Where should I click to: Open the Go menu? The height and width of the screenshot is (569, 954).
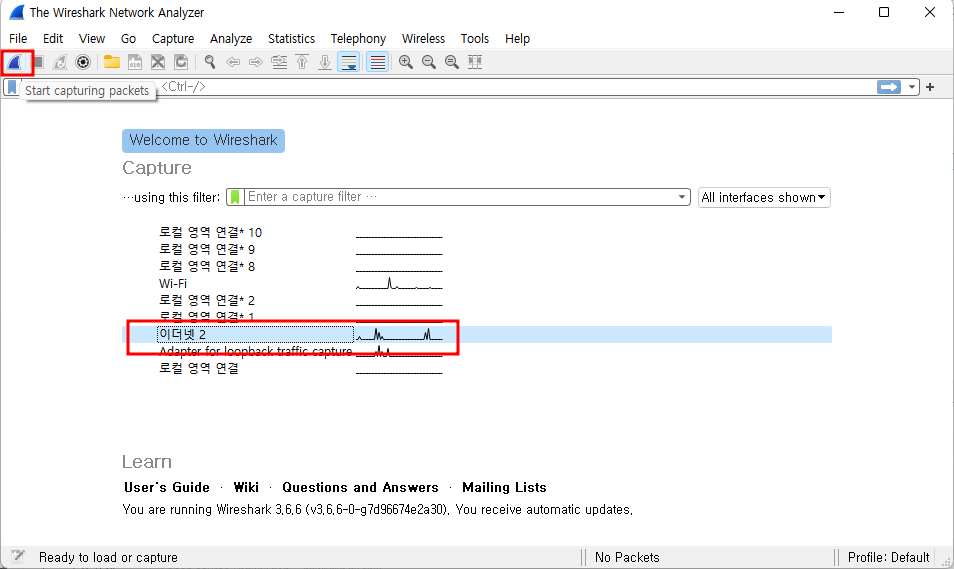click(128, 38)
